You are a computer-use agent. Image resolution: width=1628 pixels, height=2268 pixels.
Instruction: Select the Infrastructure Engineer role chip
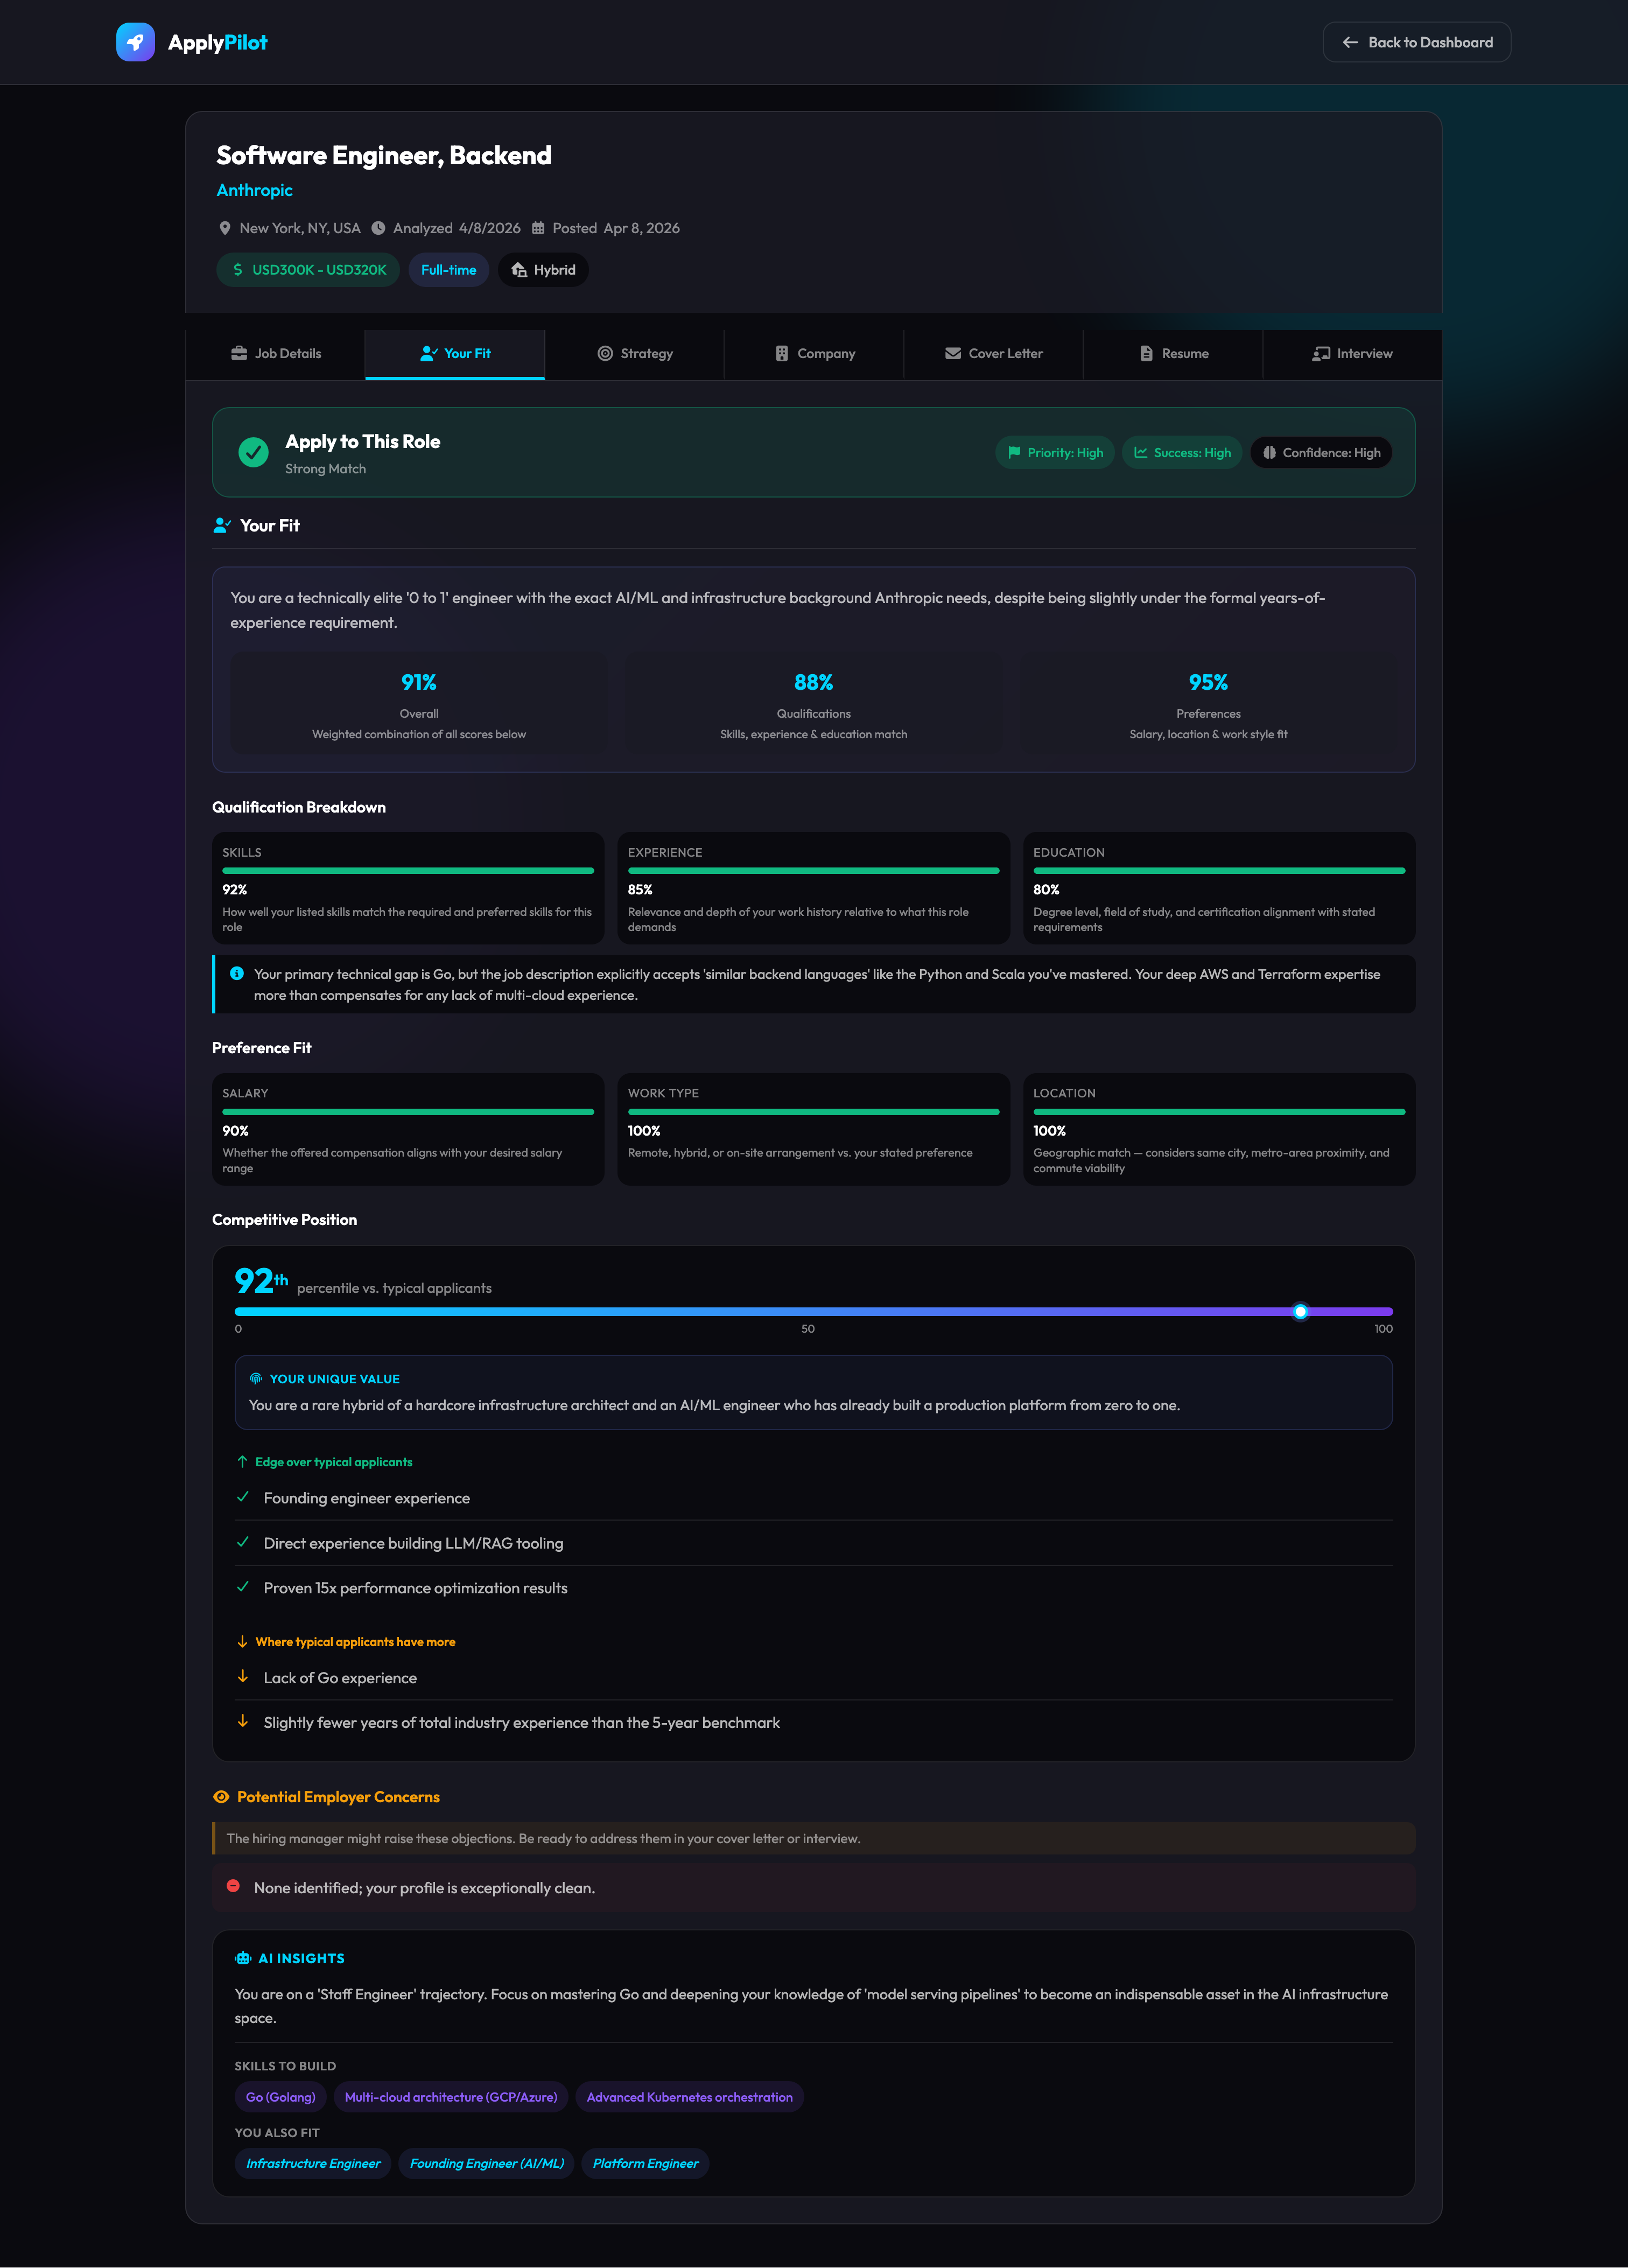tap(313, 2163)
